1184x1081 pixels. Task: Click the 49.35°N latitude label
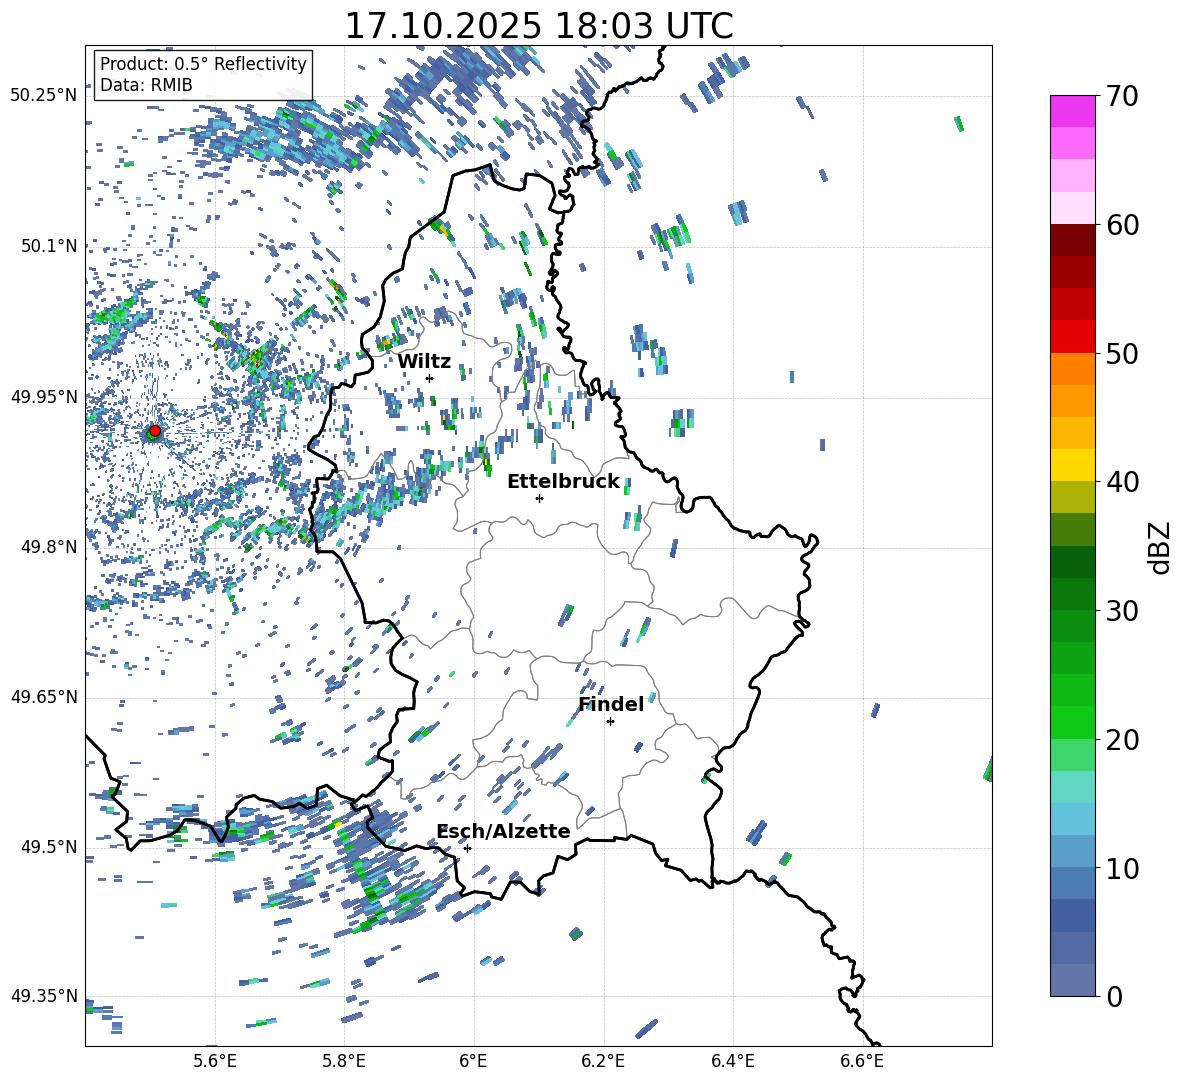coord(44,996)
